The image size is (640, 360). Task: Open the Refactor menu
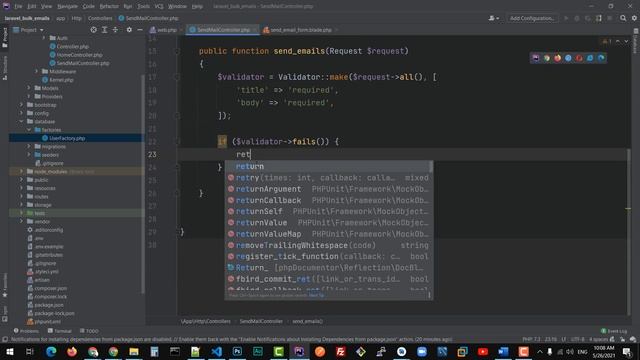click(x=109, y=6)
